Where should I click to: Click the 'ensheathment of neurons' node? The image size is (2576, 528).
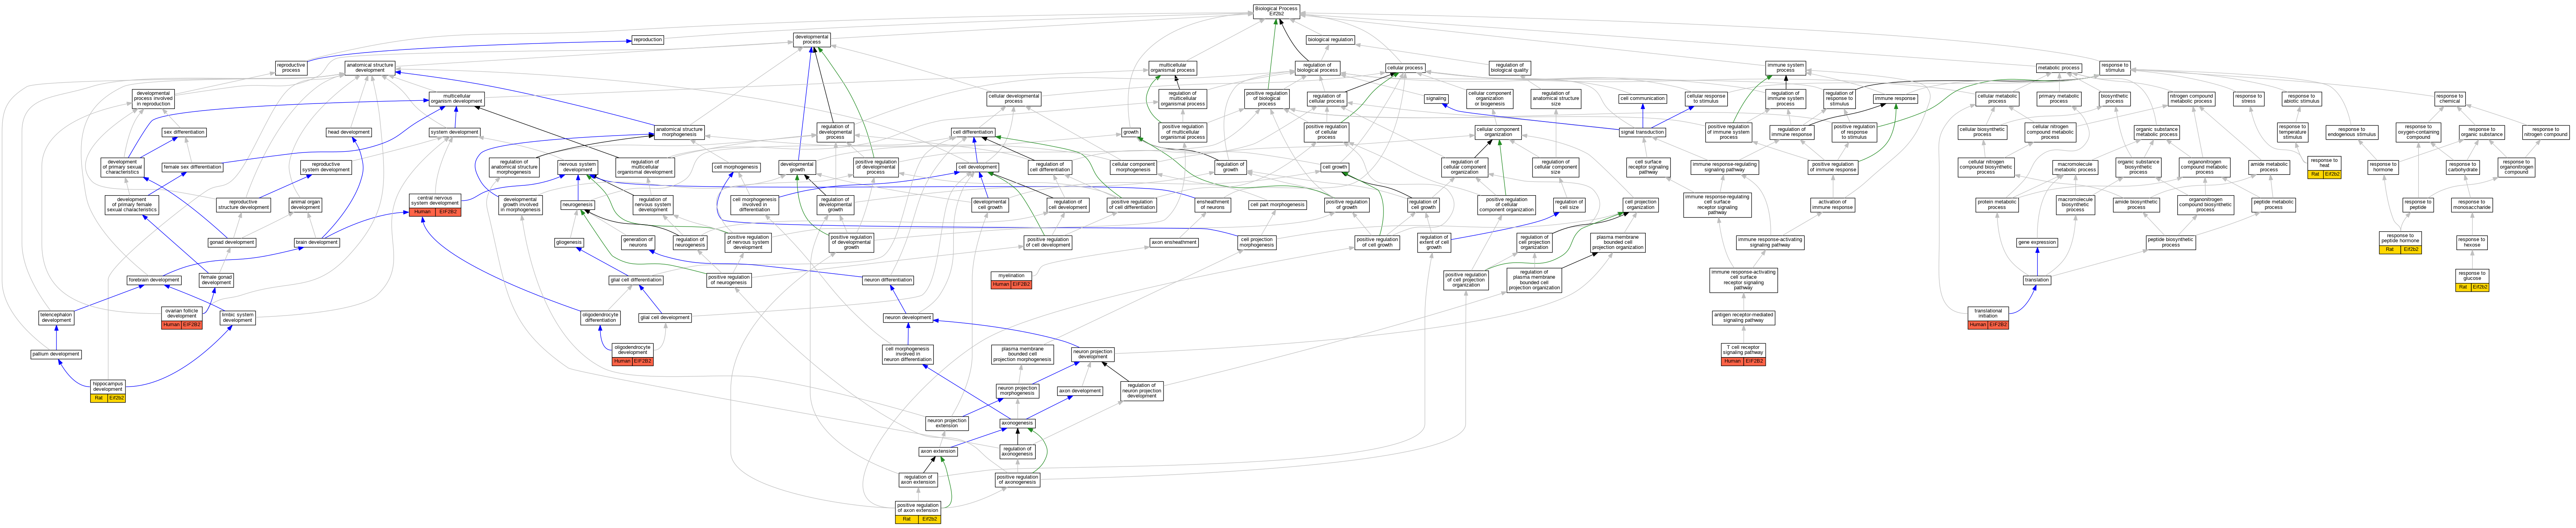click(1212, 205)
